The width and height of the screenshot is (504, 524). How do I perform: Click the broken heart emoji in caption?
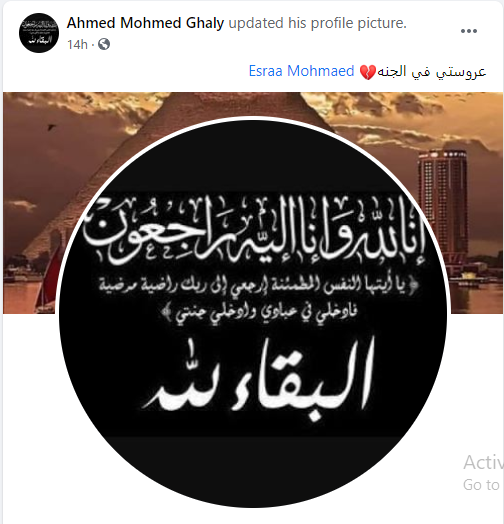coord(367,72)
